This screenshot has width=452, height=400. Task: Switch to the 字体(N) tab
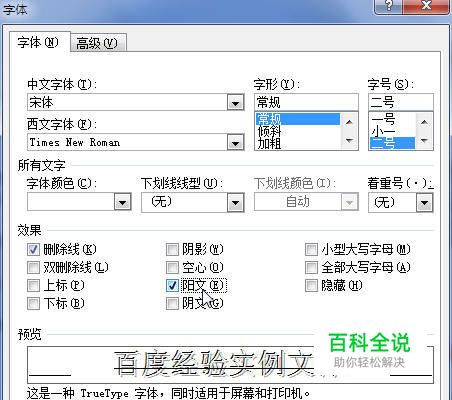coord(39,42)
